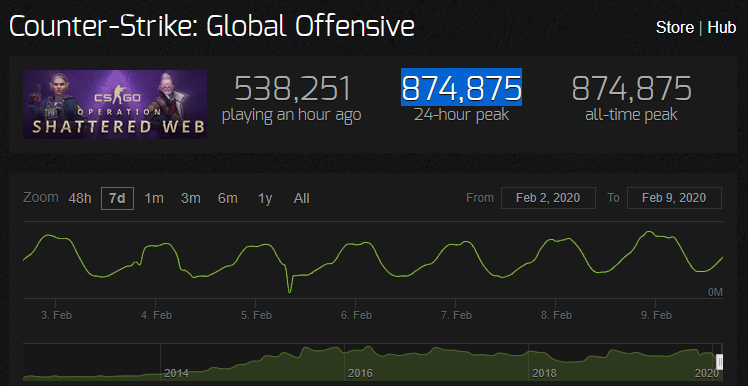Click the playing an hour ago label
The width and height of the screenshot is (748, 386).
coord(291,115)
